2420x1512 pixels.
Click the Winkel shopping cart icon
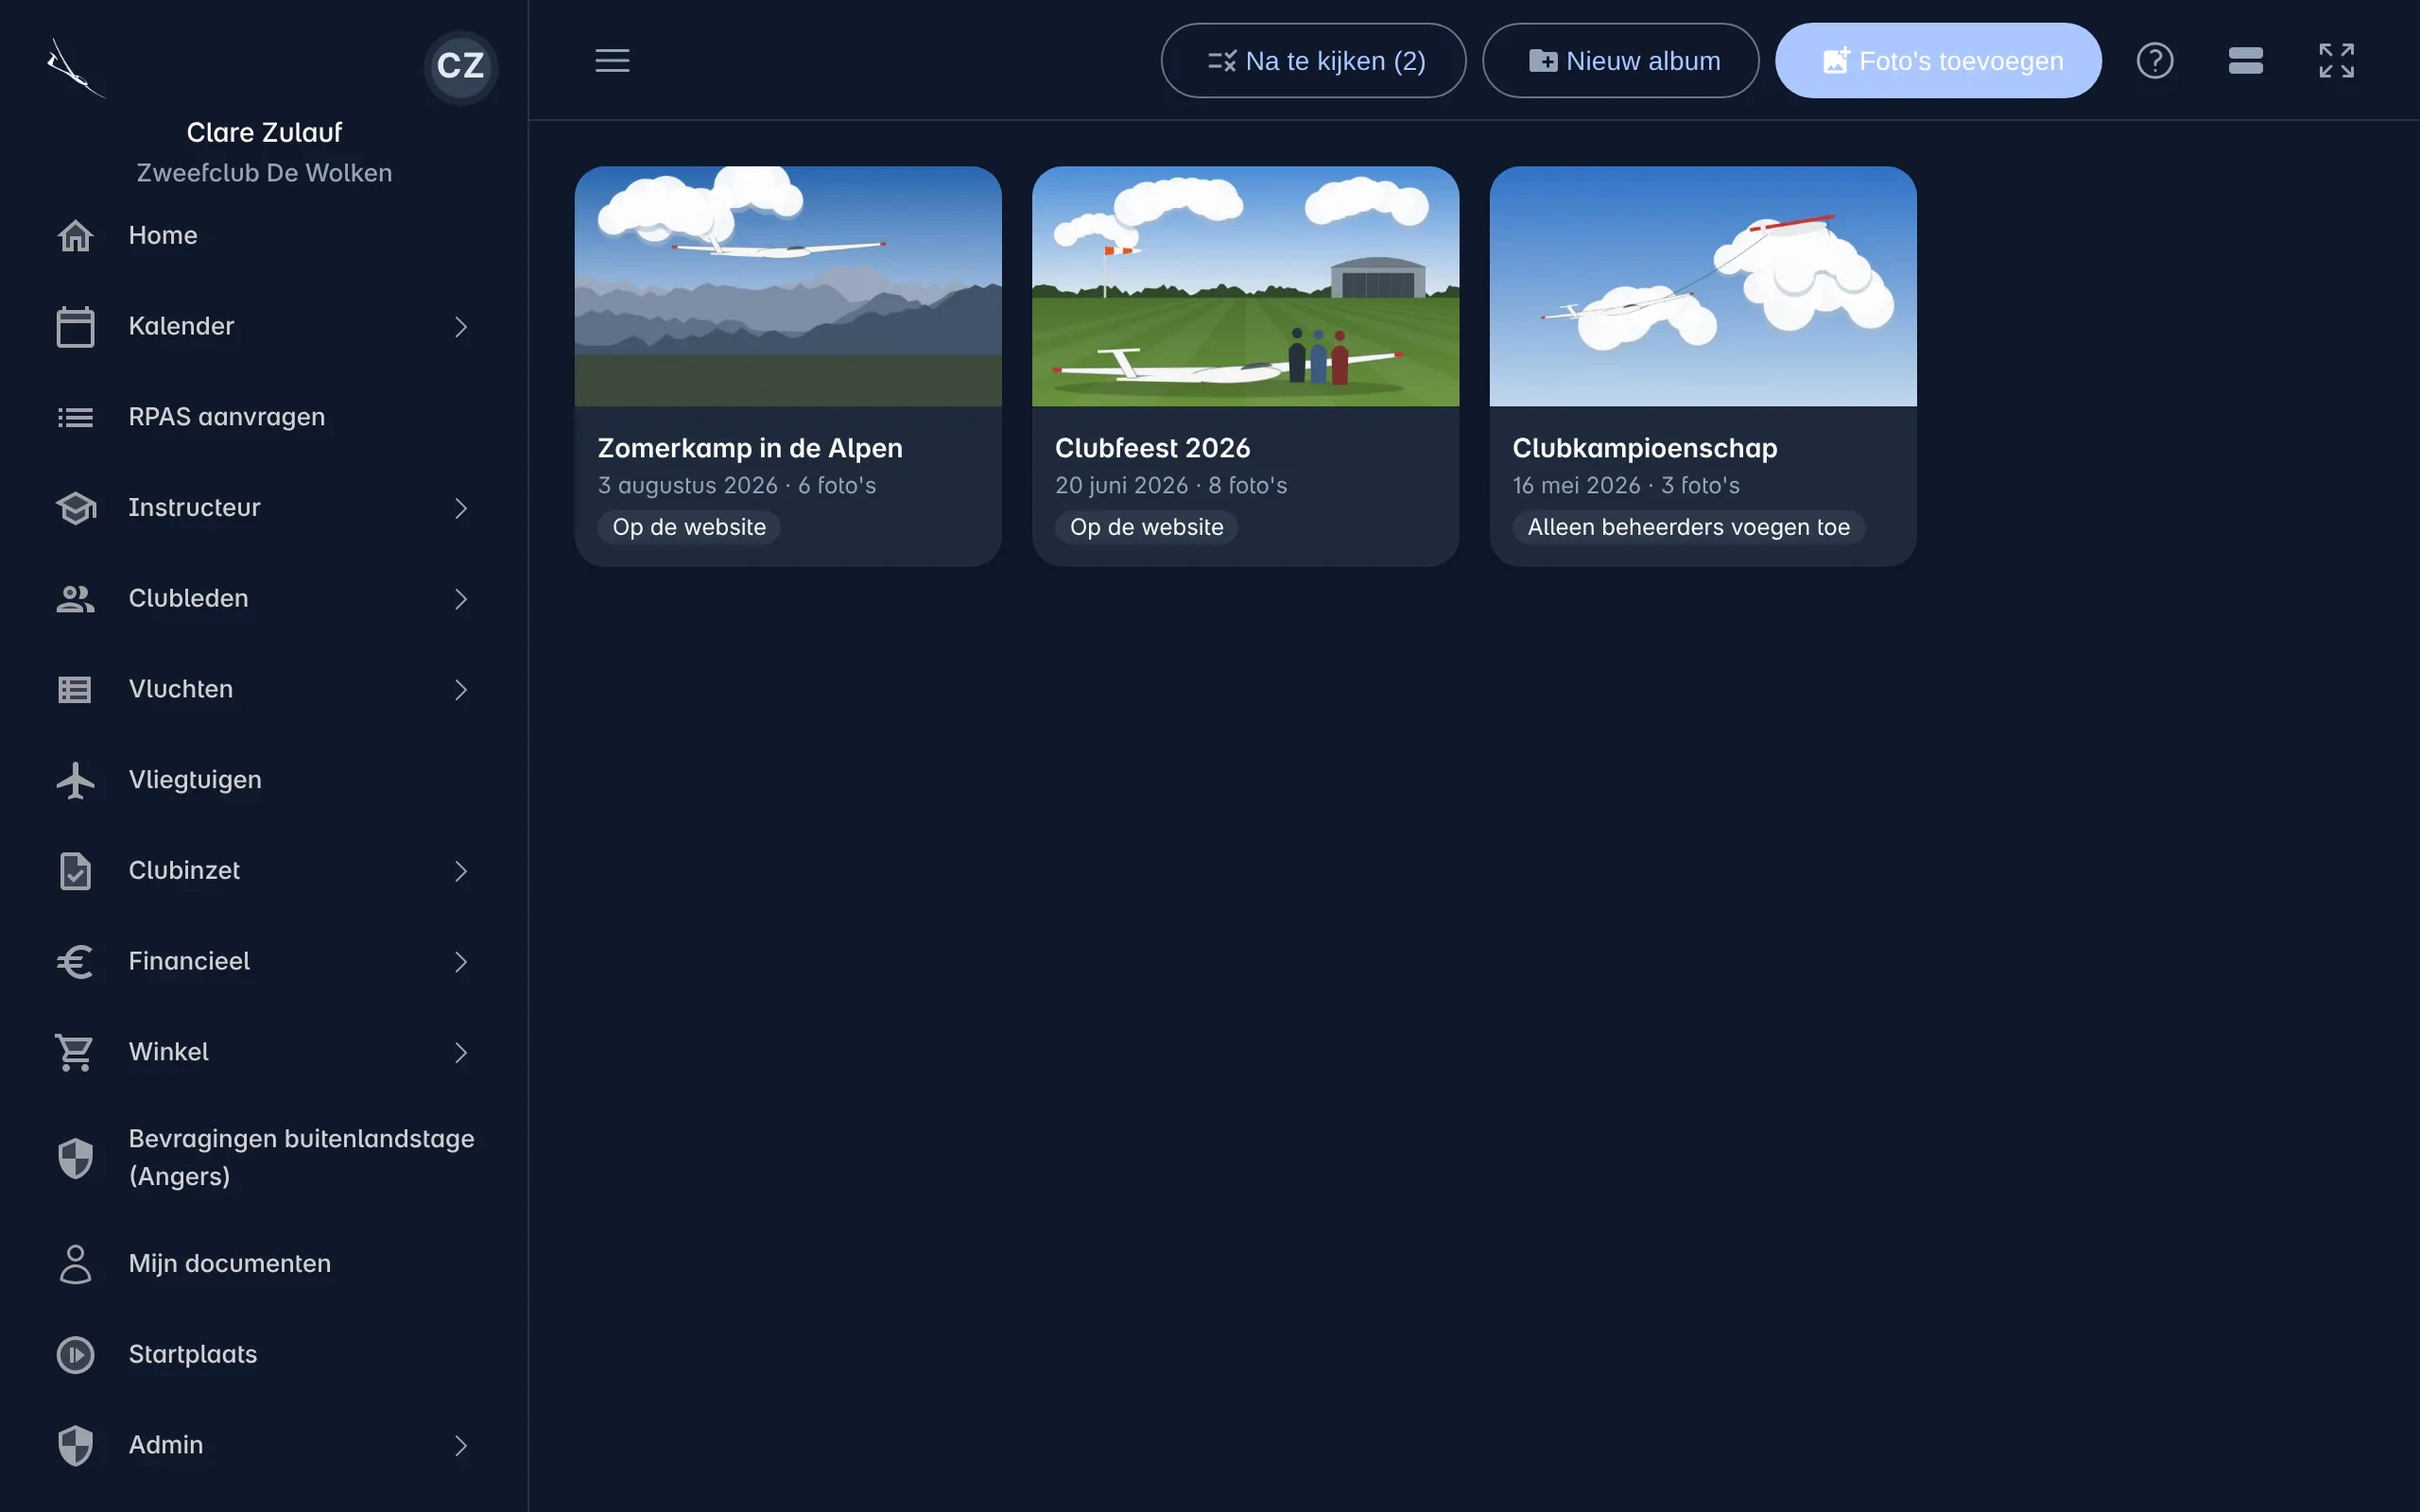75,1052
